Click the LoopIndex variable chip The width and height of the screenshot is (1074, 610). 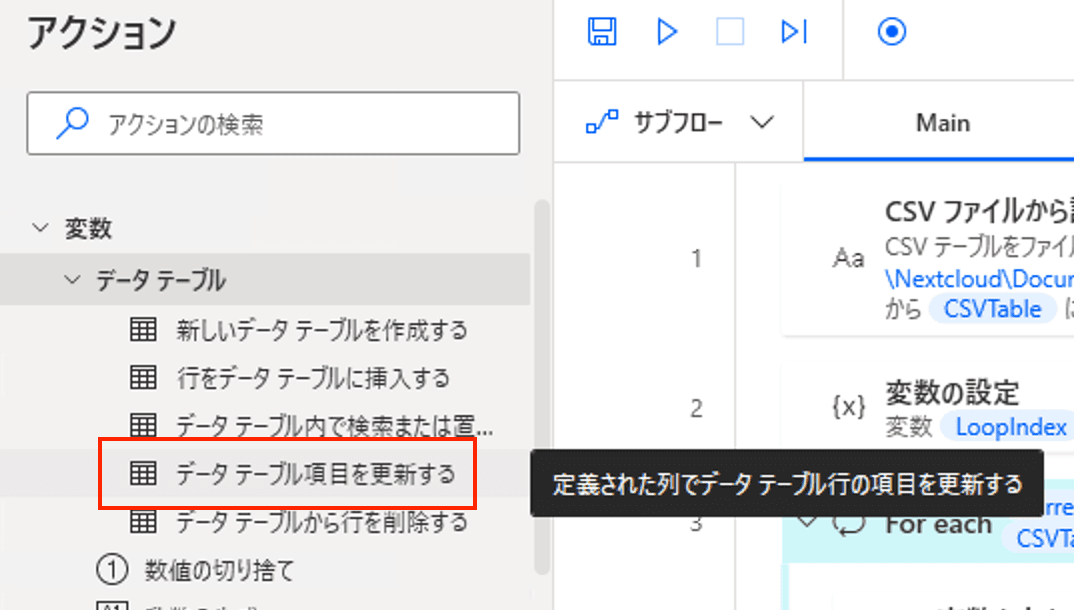point(1010,427)
